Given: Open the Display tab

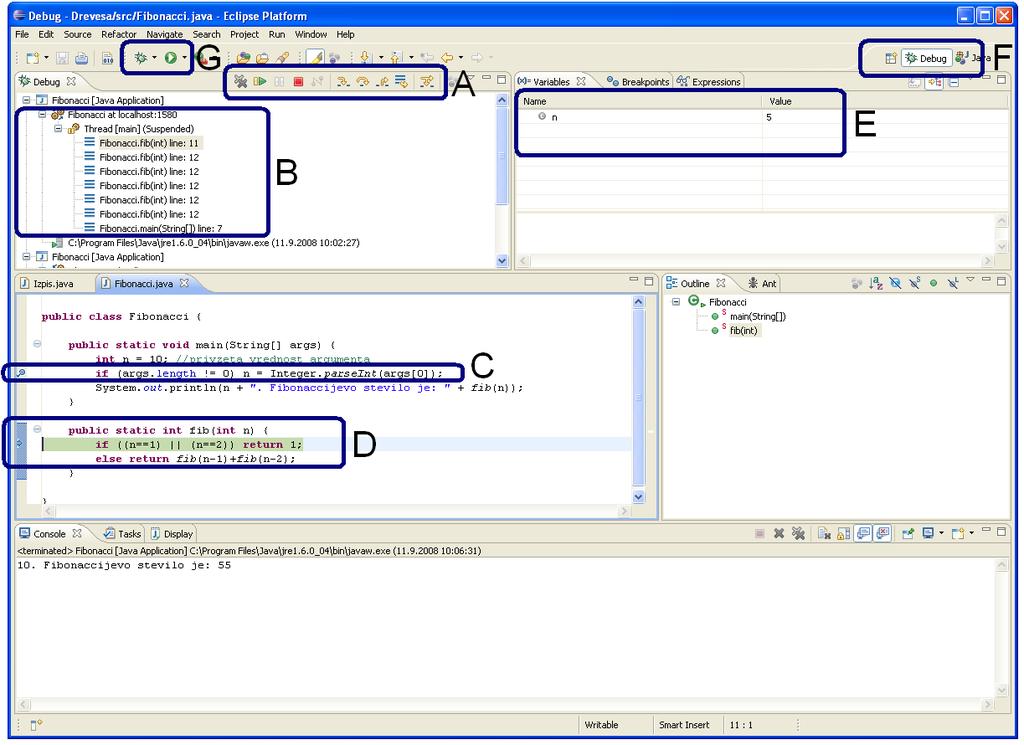Looking at the screenshot, I should pyautogui.click(x=172, y=533).
